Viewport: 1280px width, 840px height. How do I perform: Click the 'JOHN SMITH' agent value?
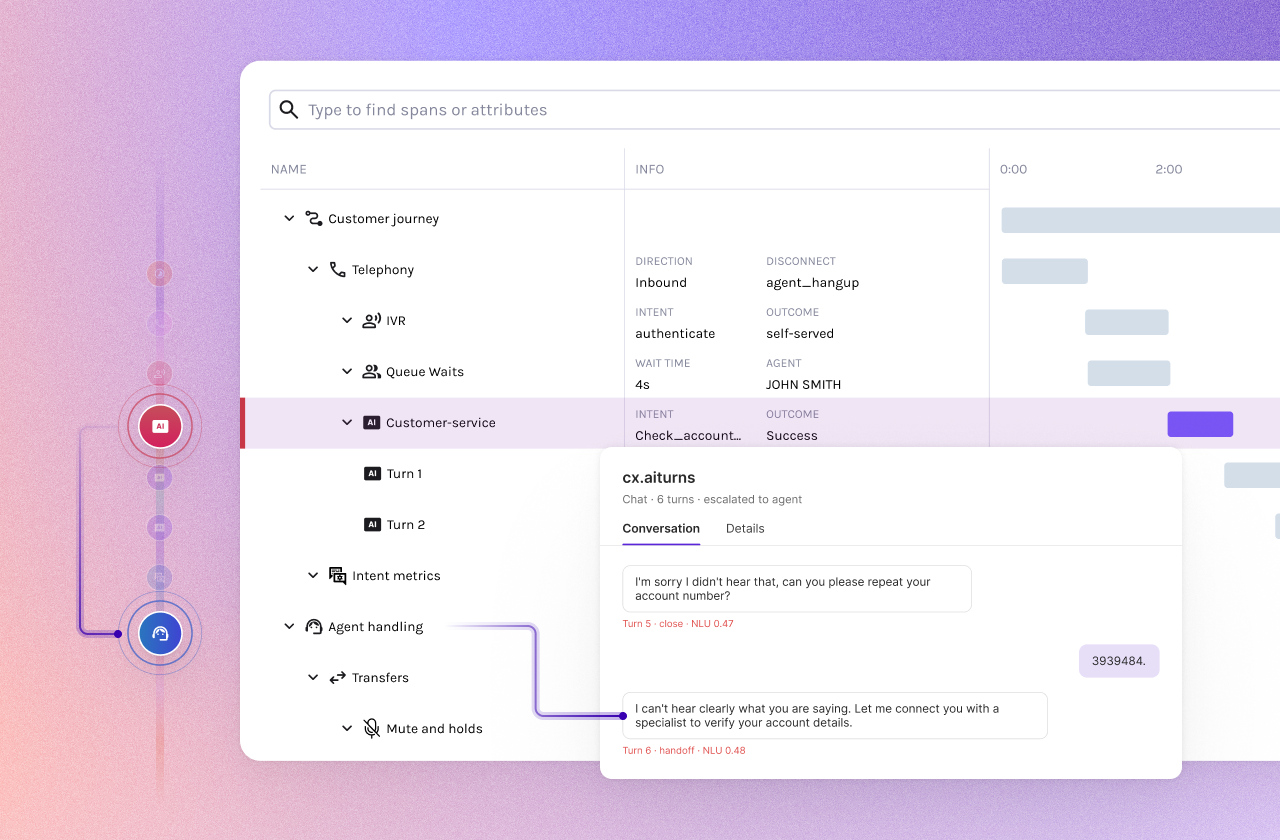pos(803,384)
